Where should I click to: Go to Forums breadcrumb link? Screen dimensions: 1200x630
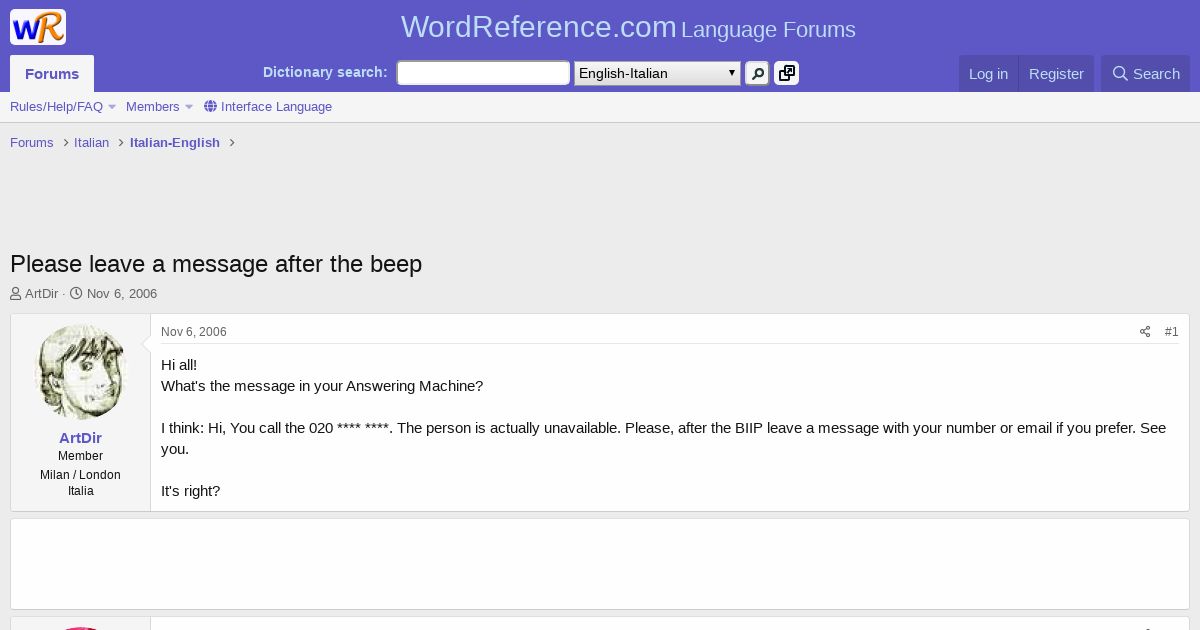pos(31,142)
